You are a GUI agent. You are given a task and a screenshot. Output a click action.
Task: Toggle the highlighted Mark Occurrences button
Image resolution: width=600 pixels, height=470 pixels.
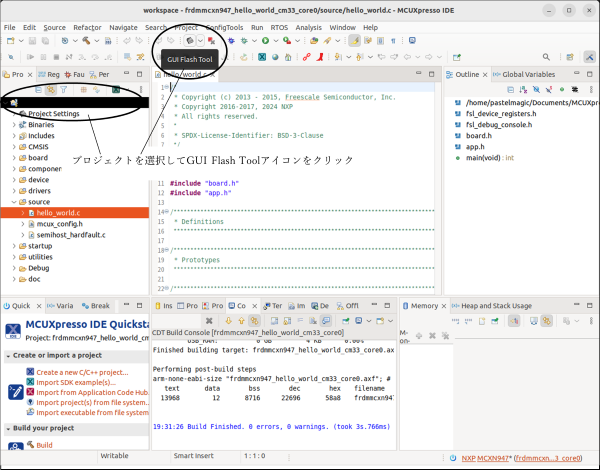click(x=355, y=41)
